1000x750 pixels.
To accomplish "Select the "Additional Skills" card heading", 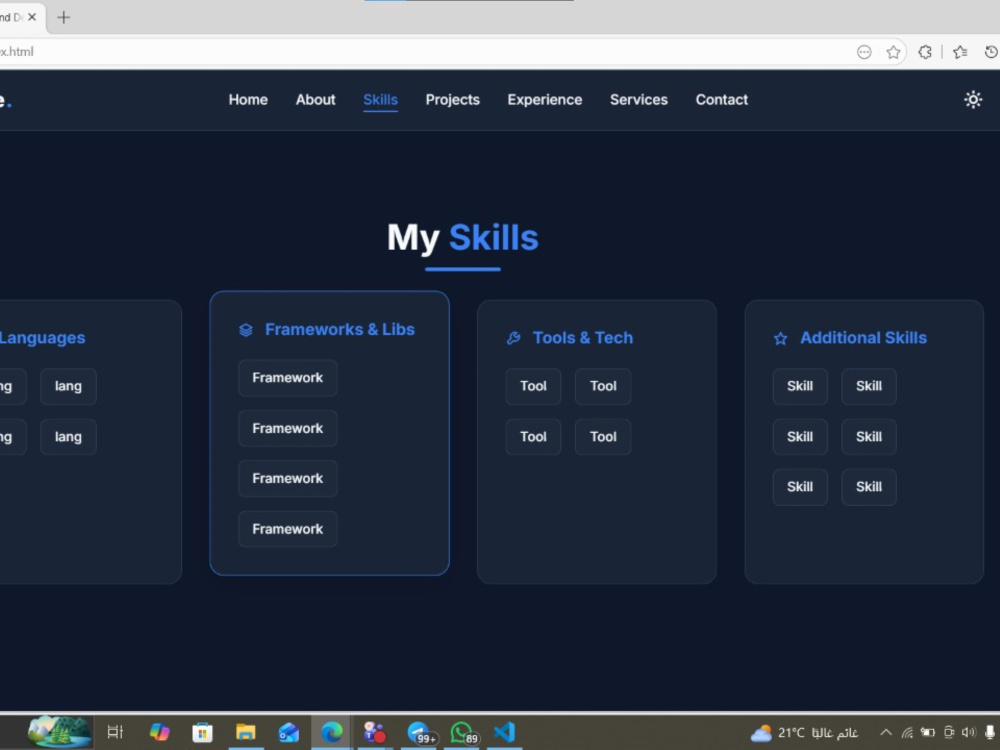I will click(864, 338).
